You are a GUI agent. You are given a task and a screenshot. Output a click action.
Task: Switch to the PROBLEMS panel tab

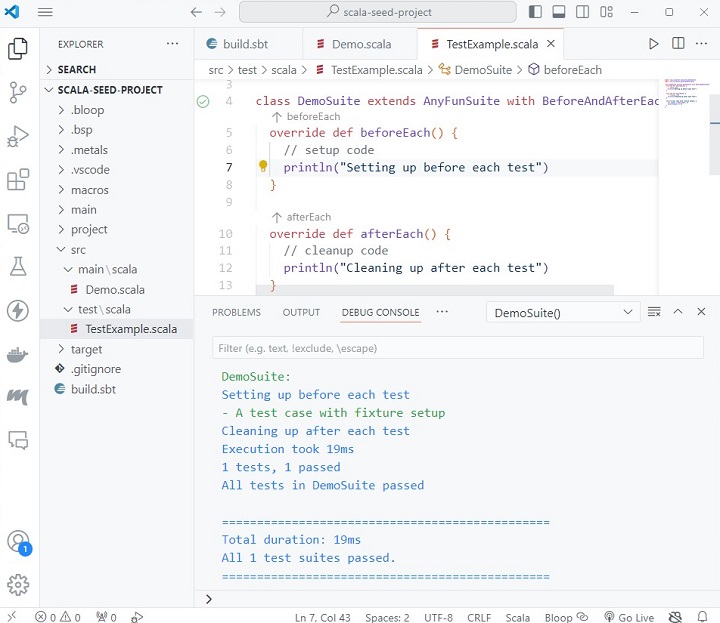click(236, 312)
